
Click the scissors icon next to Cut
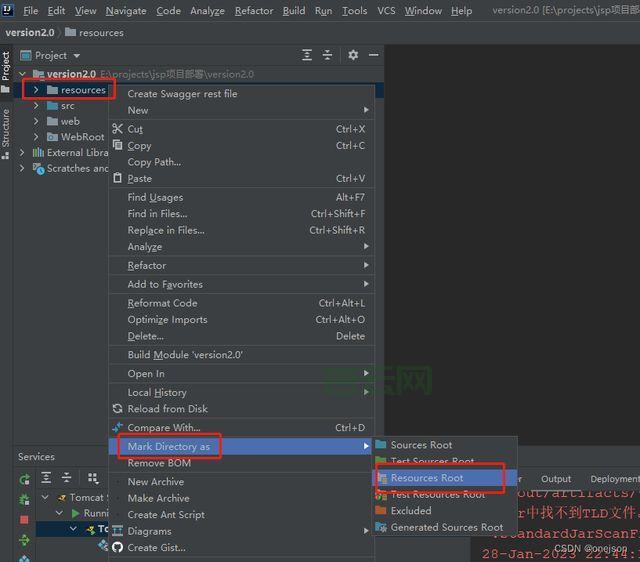coord(118,129)
